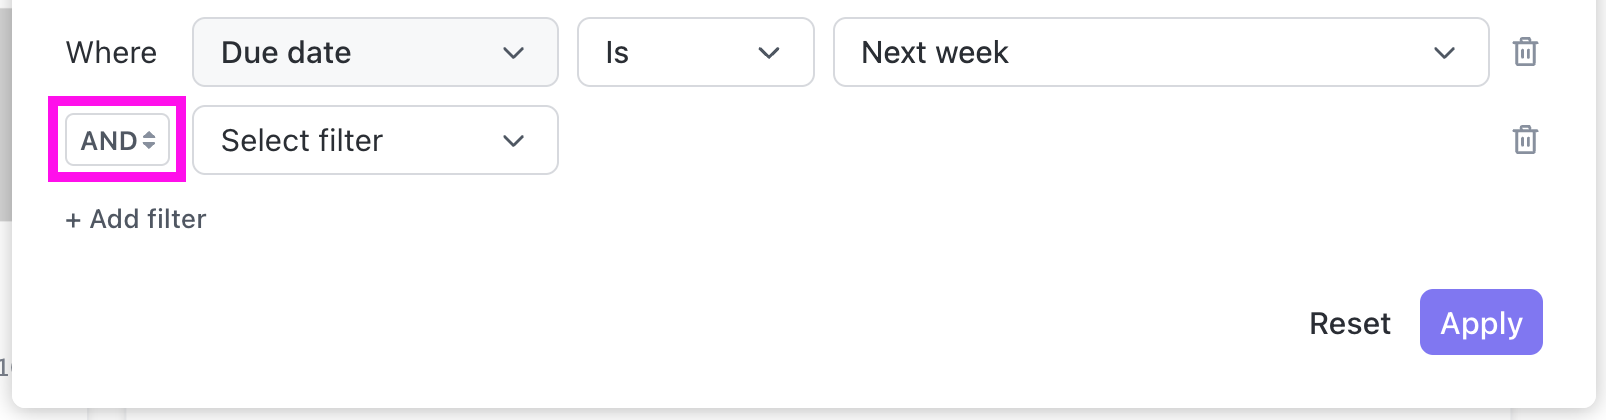Click the "Due date" field name text
This screenshot has width=1606, height=420.
(x=286, y=52)
